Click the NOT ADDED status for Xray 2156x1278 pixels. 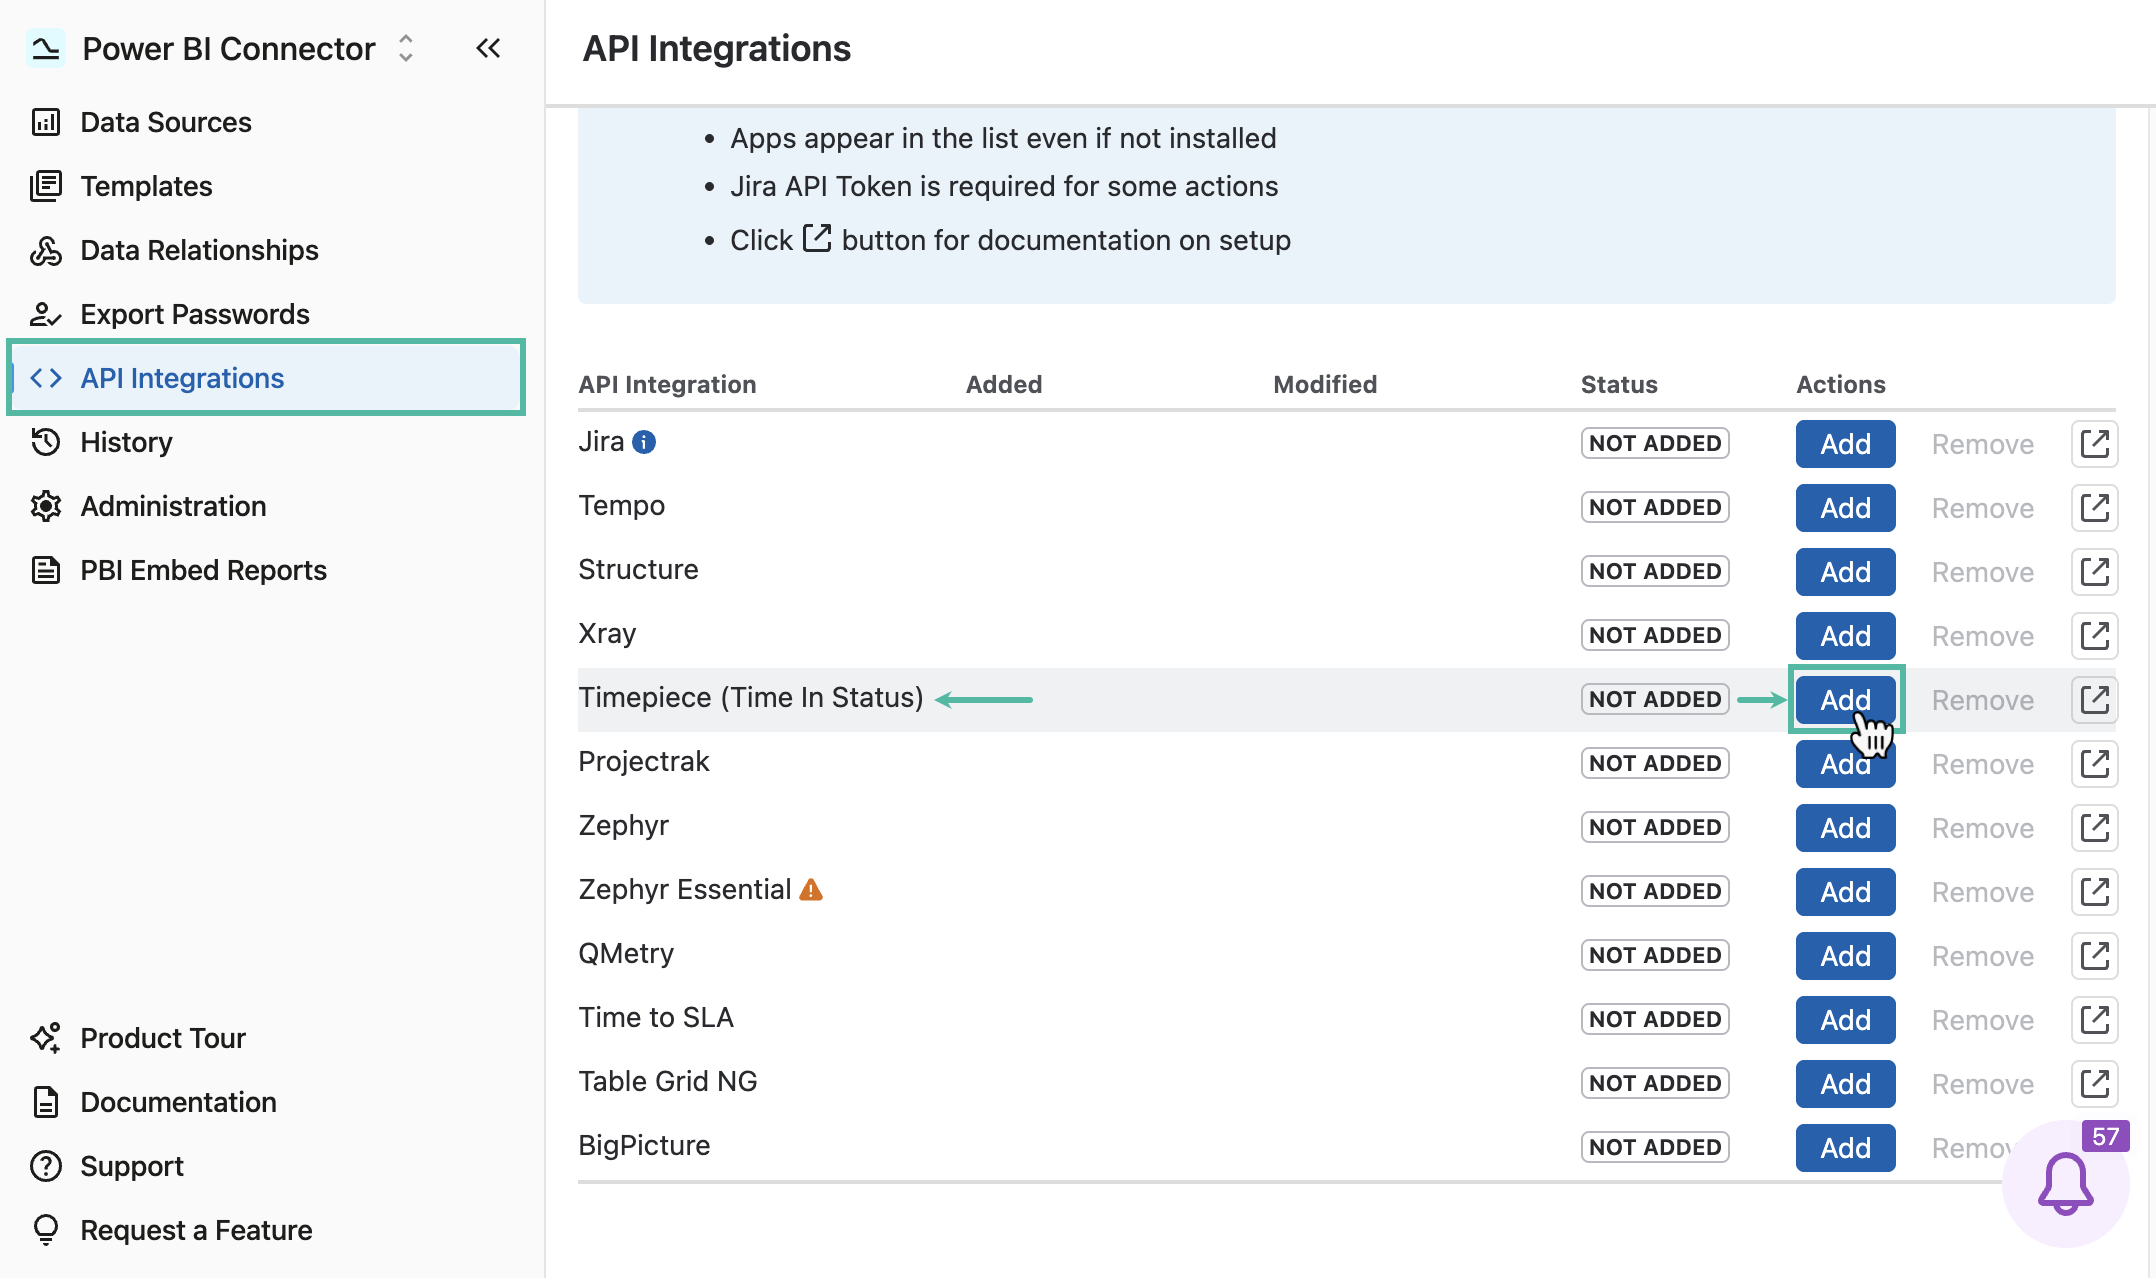click(1655, 635)
